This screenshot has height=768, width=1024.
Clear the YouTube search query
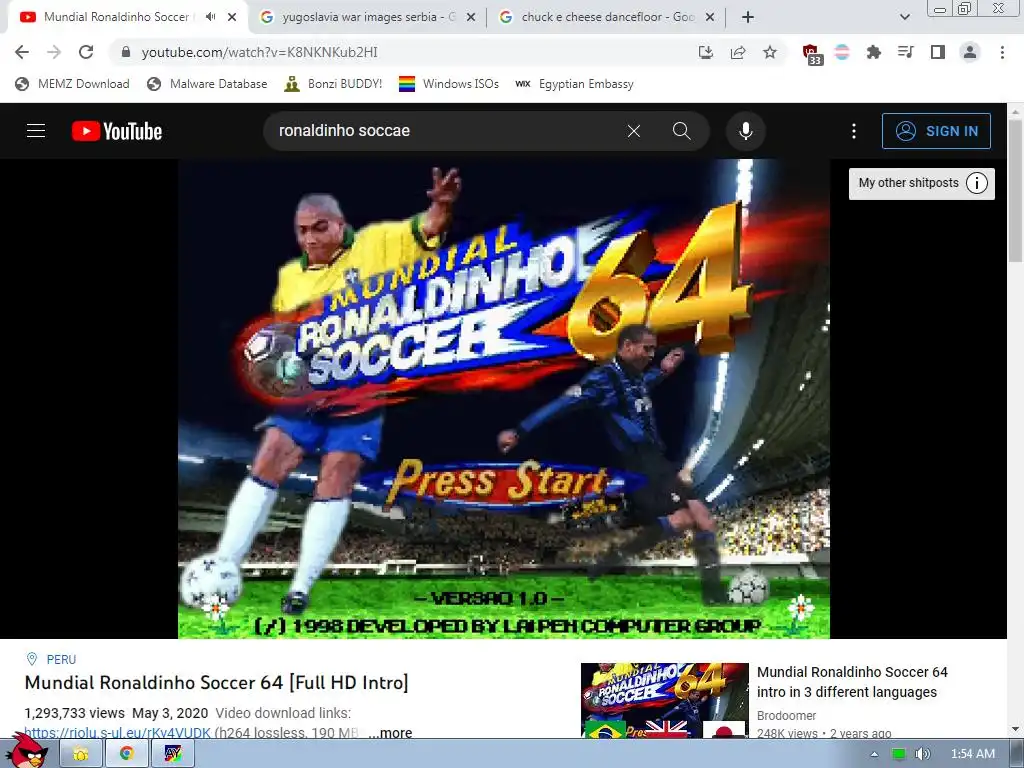point(633,131)
